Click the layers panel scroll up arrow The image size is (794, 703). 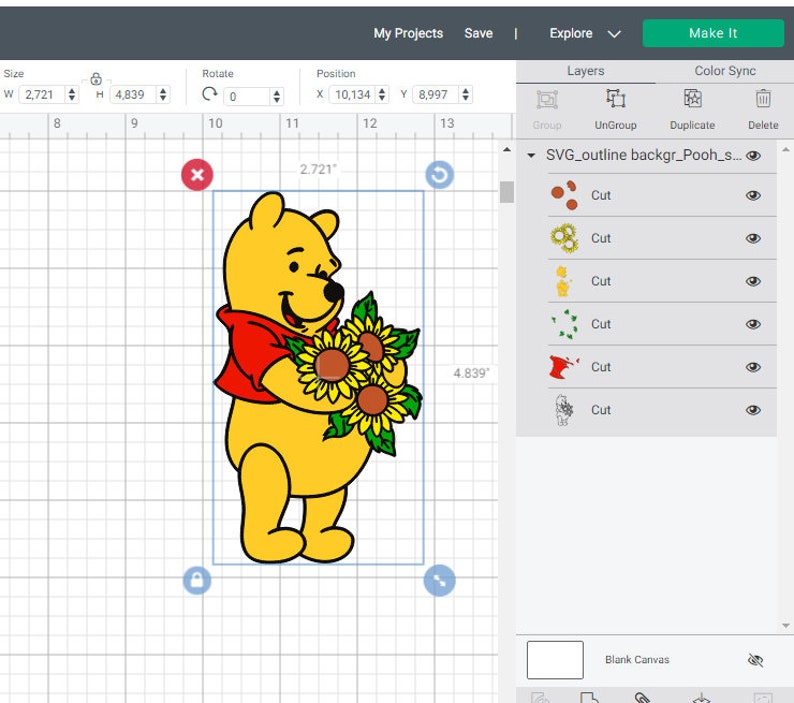785,150
